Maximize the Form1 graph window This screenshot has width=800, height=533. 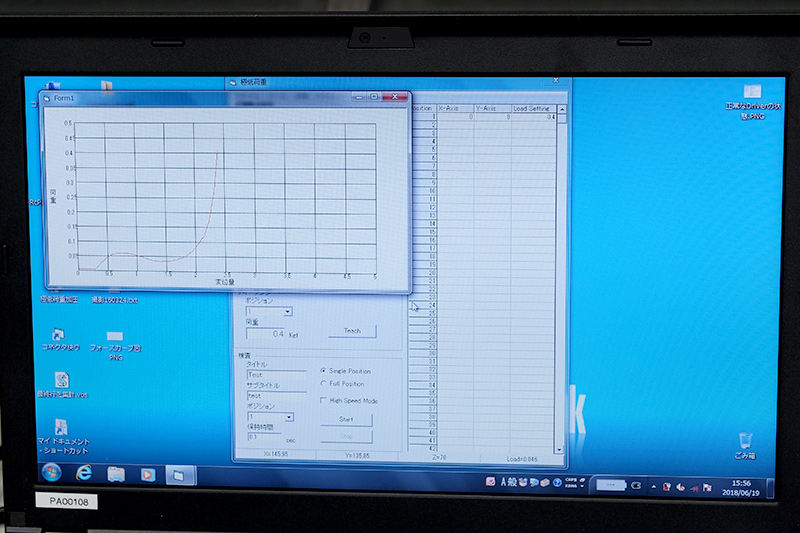(x=373, y=96)
